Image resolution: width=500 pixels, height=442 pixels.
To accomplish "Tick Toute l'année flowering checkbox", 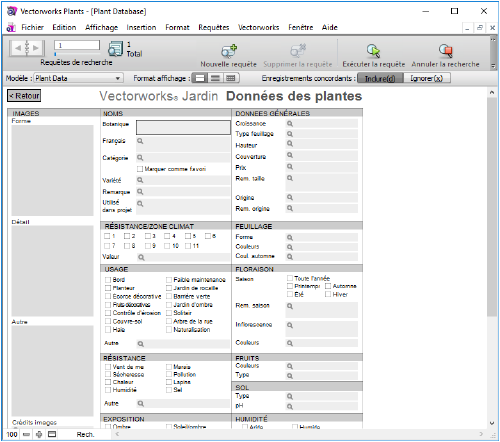I will pos(290,278).
